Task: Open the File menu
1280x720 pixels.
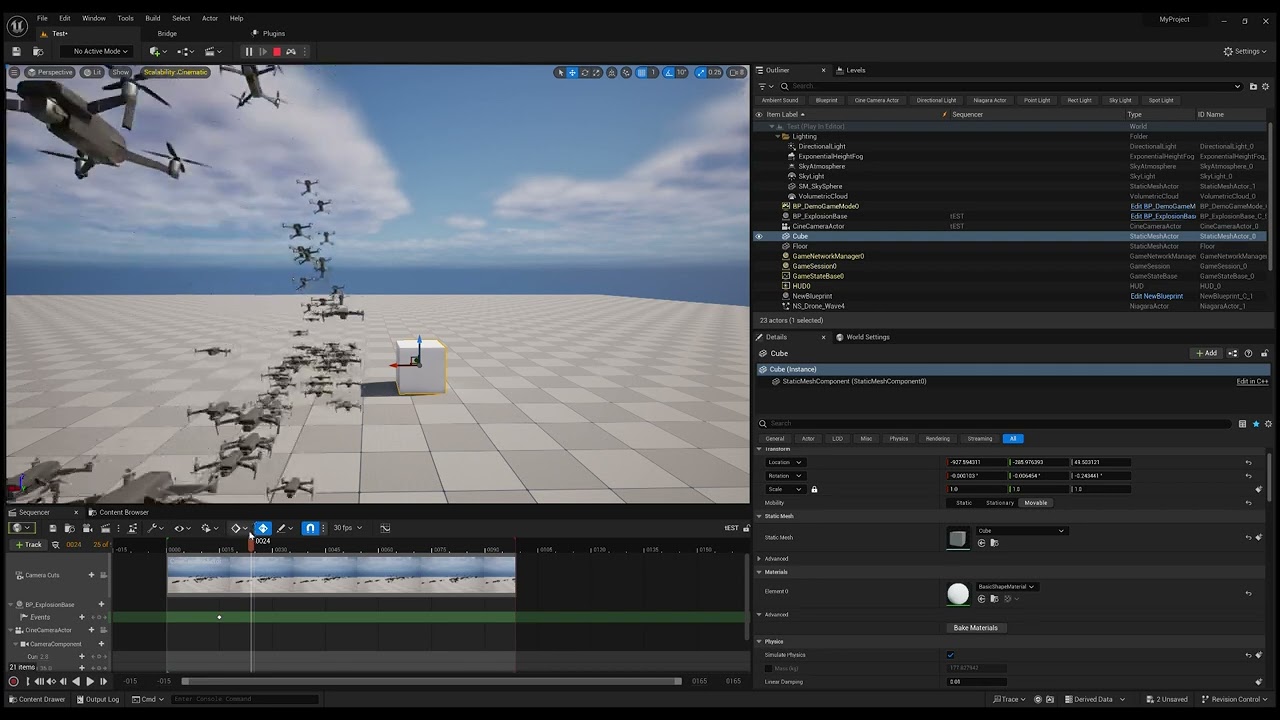Action: click(x=42, y=18)
